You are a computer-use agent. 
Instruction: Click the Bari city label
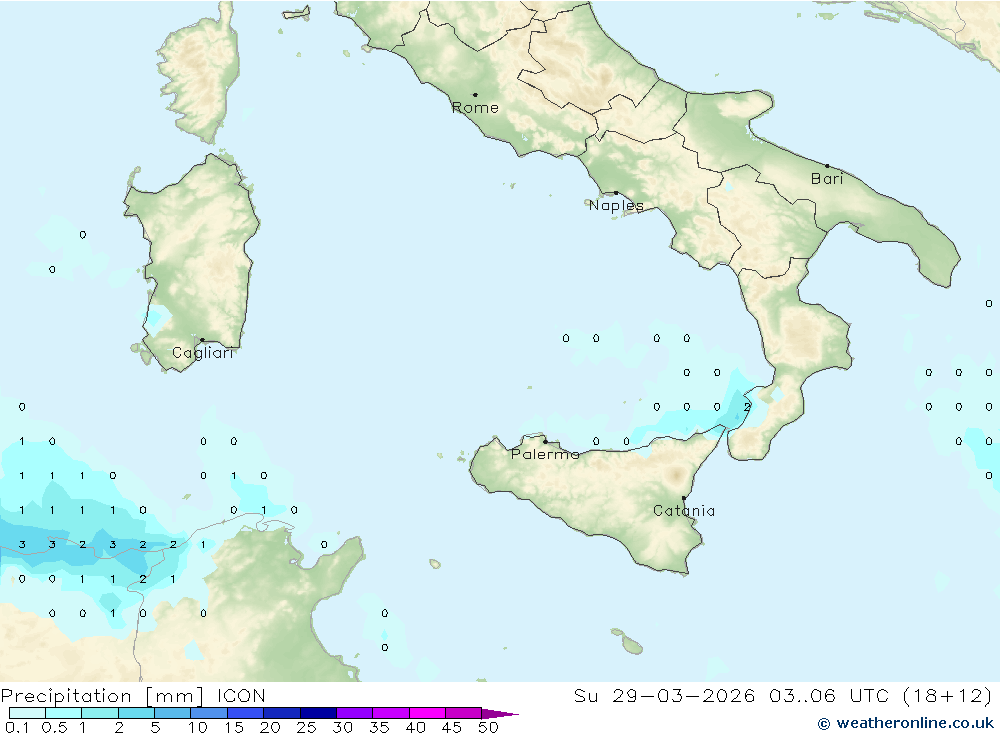pyautogui.click(x=827, y=179)
